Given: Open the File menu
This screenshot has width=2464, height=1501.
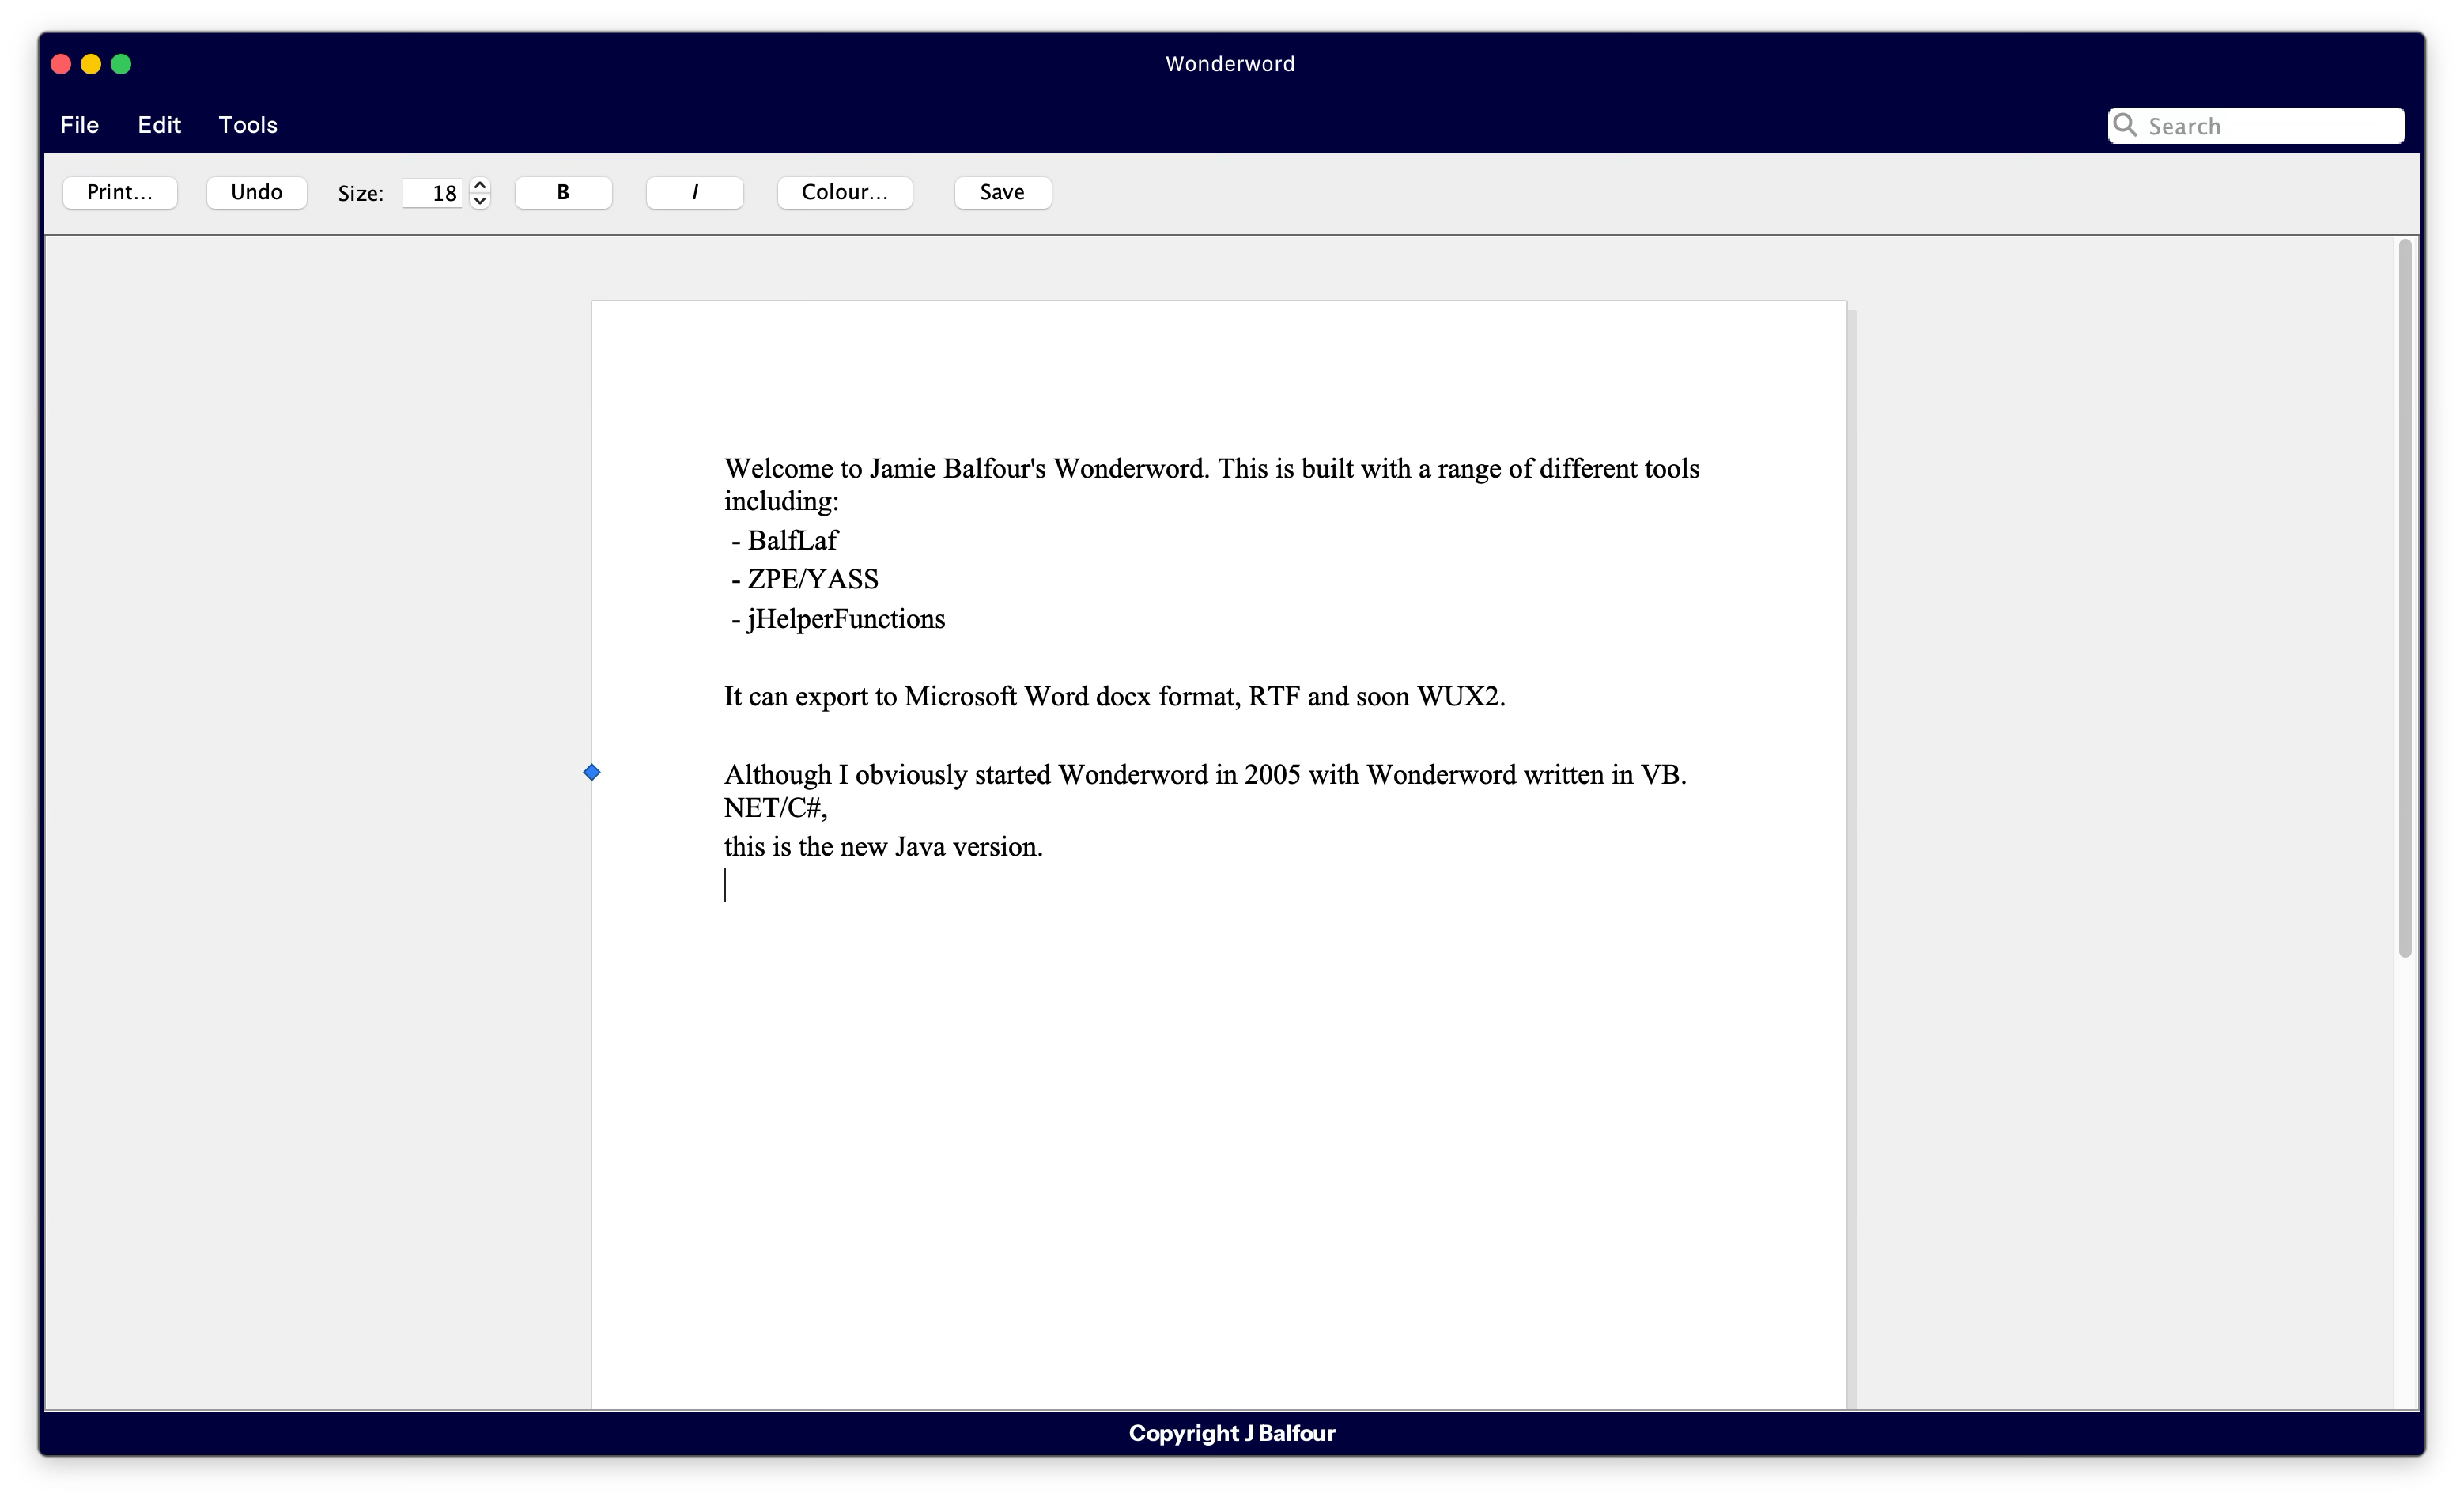Looking at the screenshot, I should point(79,125).
